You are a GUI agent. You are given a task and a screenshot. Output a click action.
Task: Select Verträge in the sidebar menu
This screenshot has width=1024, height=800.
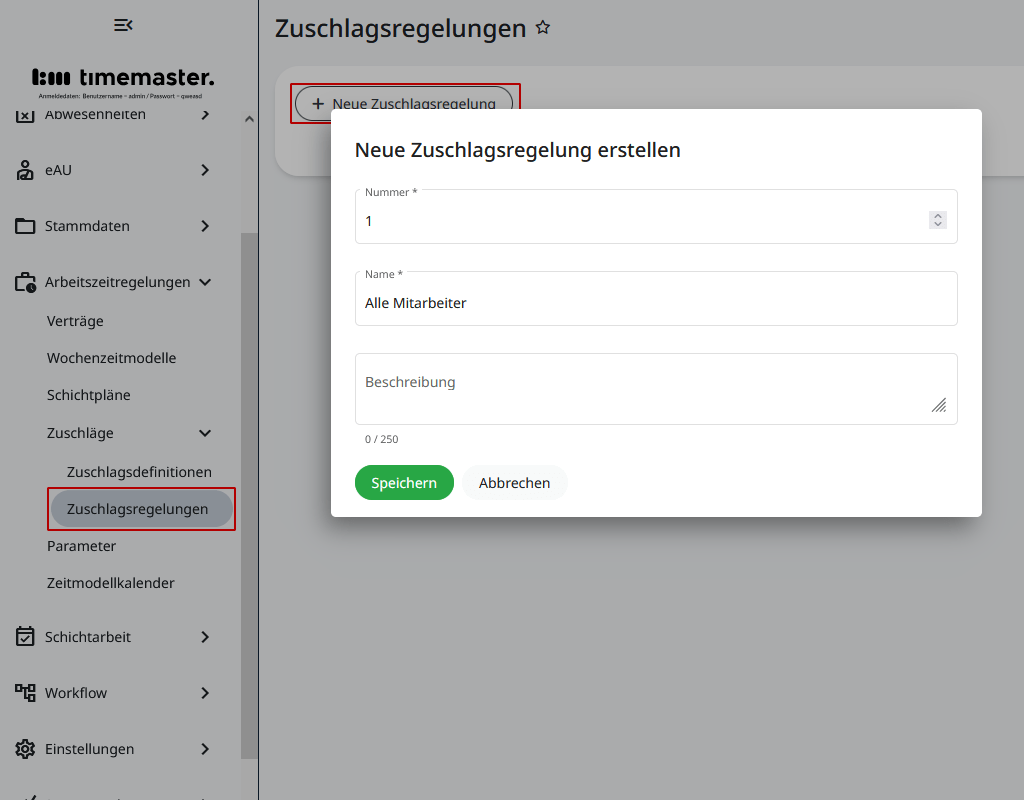tap(75, 321)
